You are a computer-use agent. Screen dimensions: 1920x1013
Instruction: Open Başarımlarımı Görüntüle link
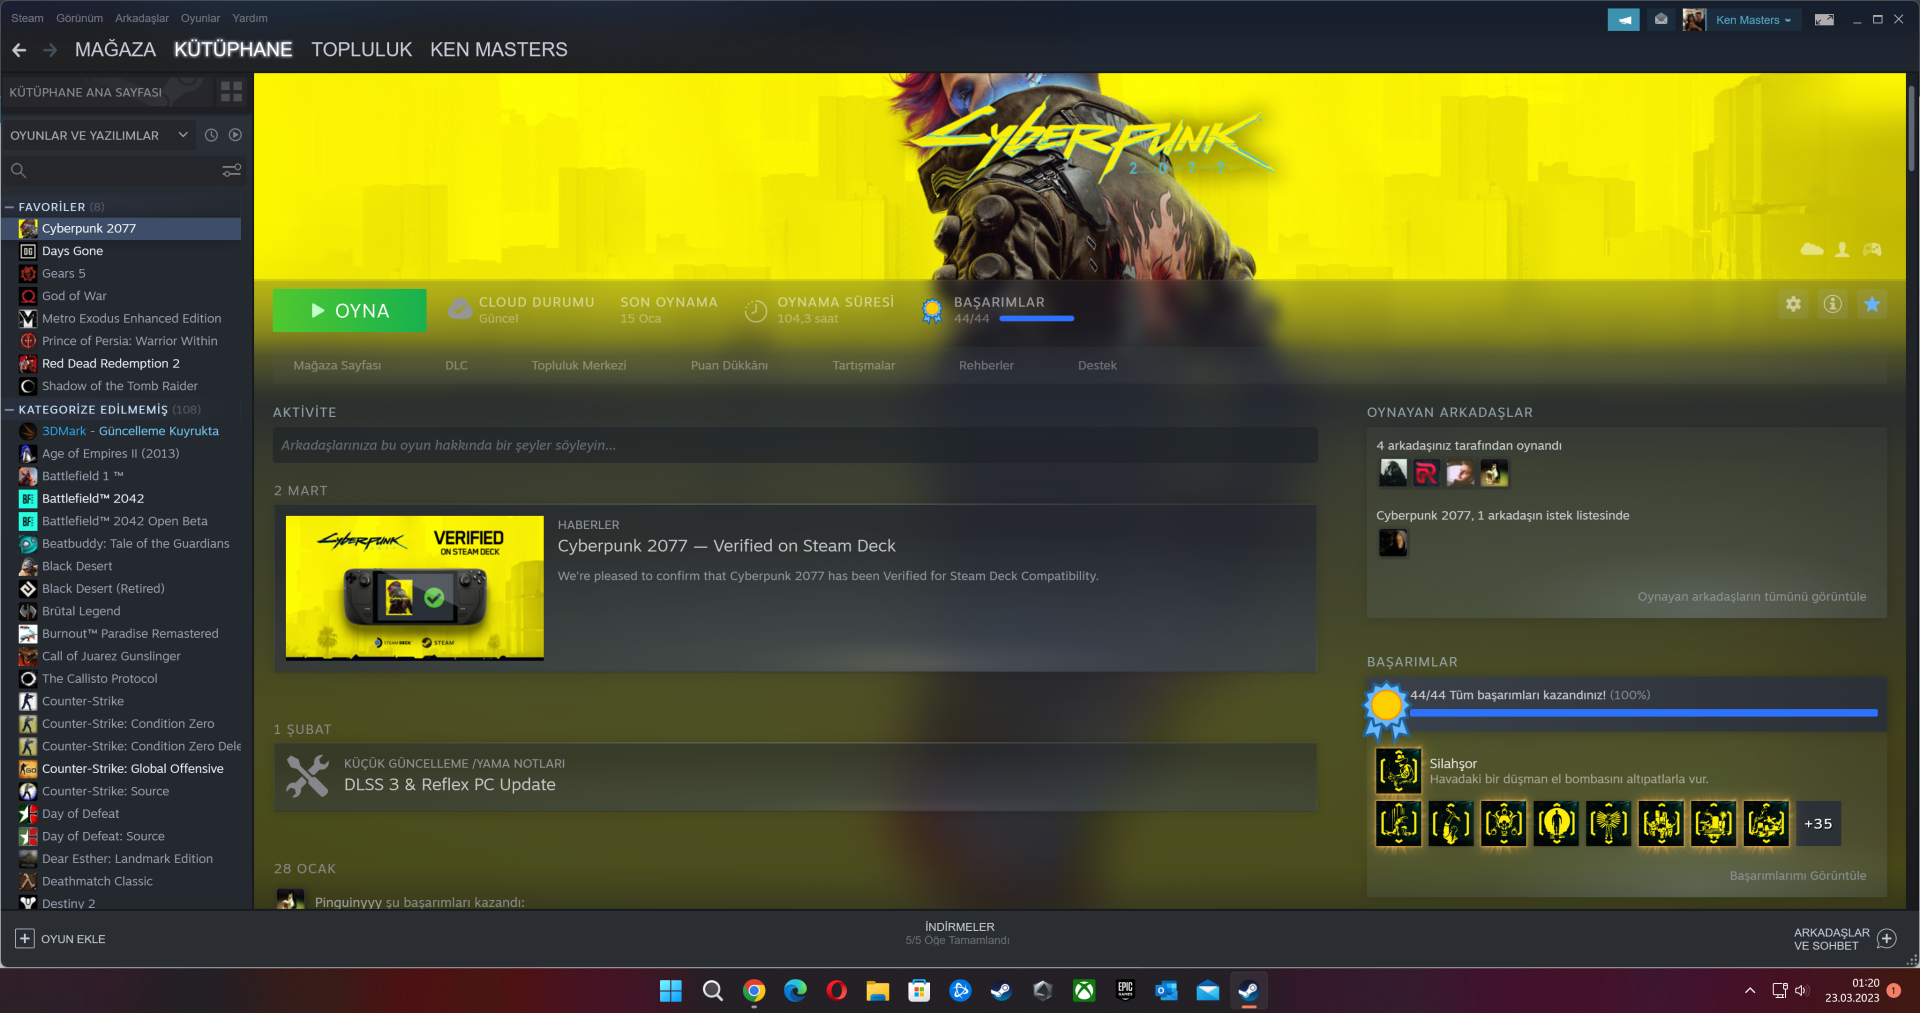tap(1798, 876)
